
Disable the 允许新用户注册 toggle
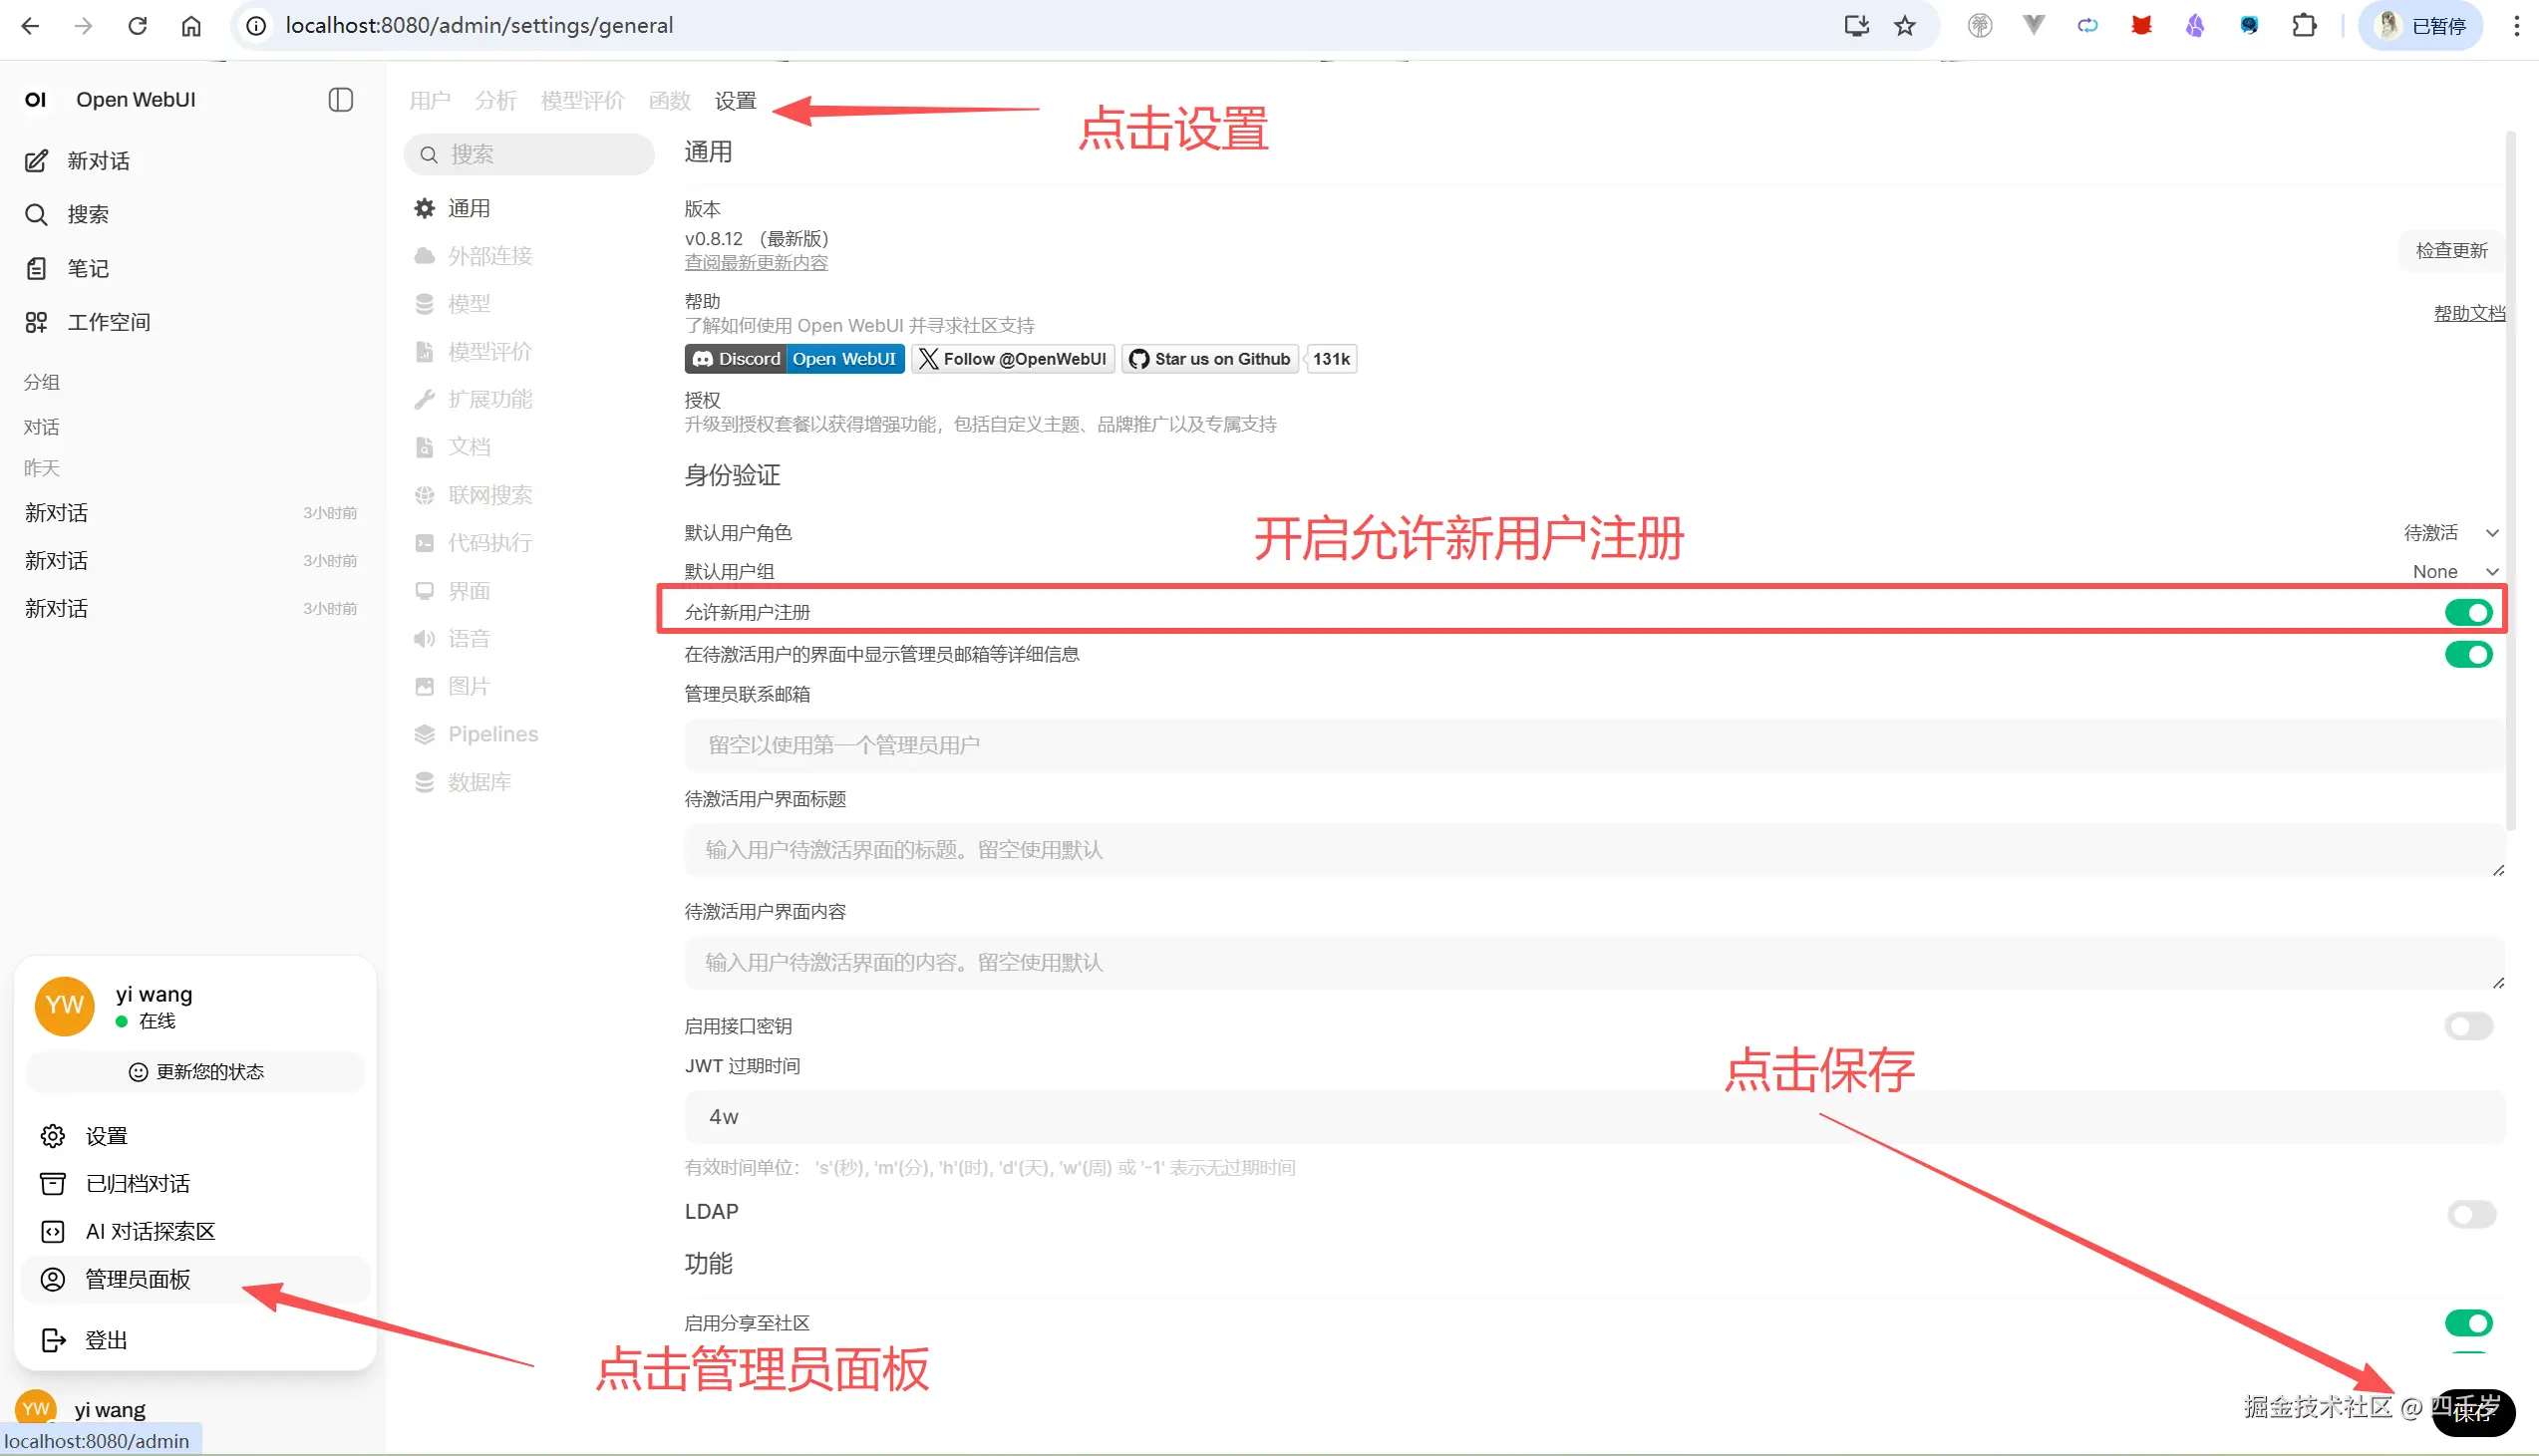tap(2467, 611)
